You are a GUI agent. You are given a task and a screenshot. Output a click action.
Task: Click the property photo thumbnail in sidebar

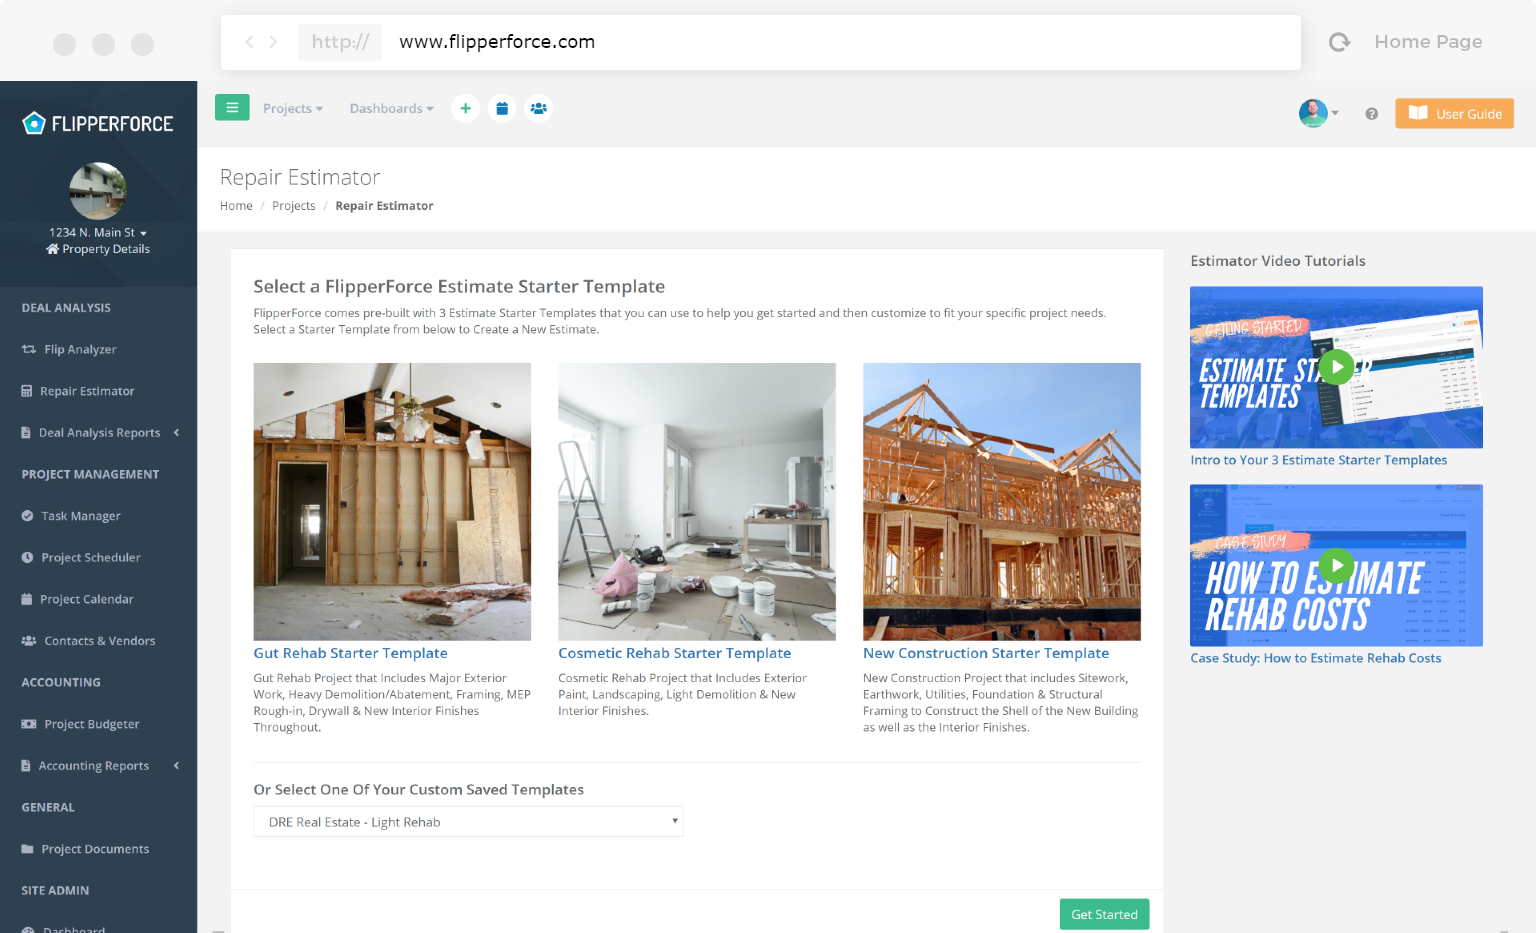(x=98, y=191)
